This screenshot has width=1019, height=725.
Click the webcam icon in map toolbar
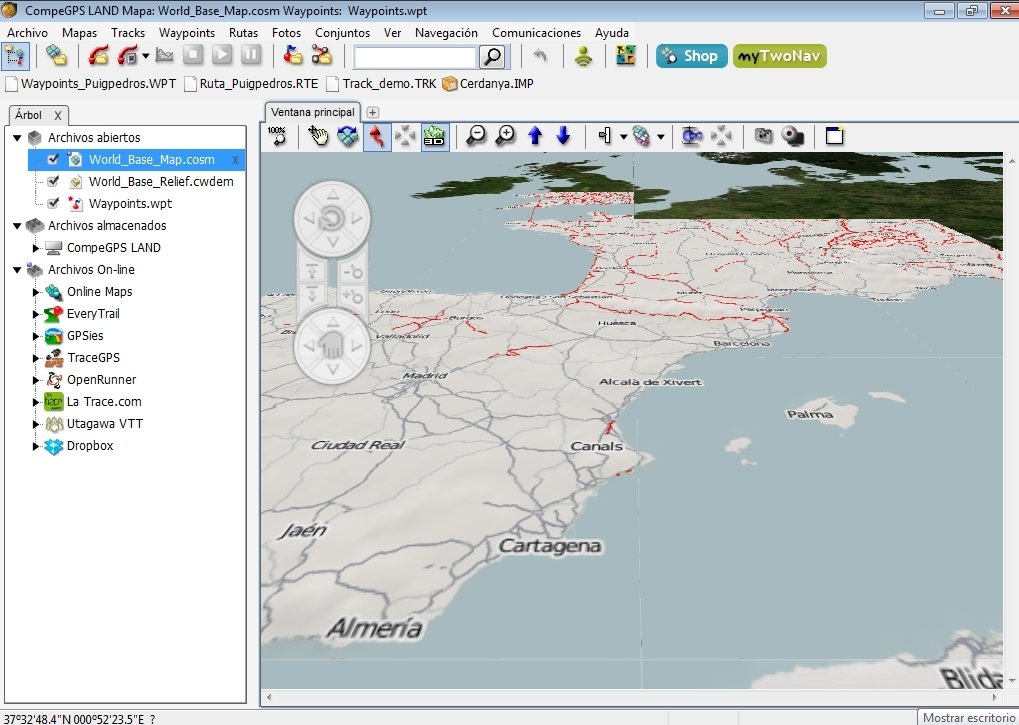click(793, 136)
